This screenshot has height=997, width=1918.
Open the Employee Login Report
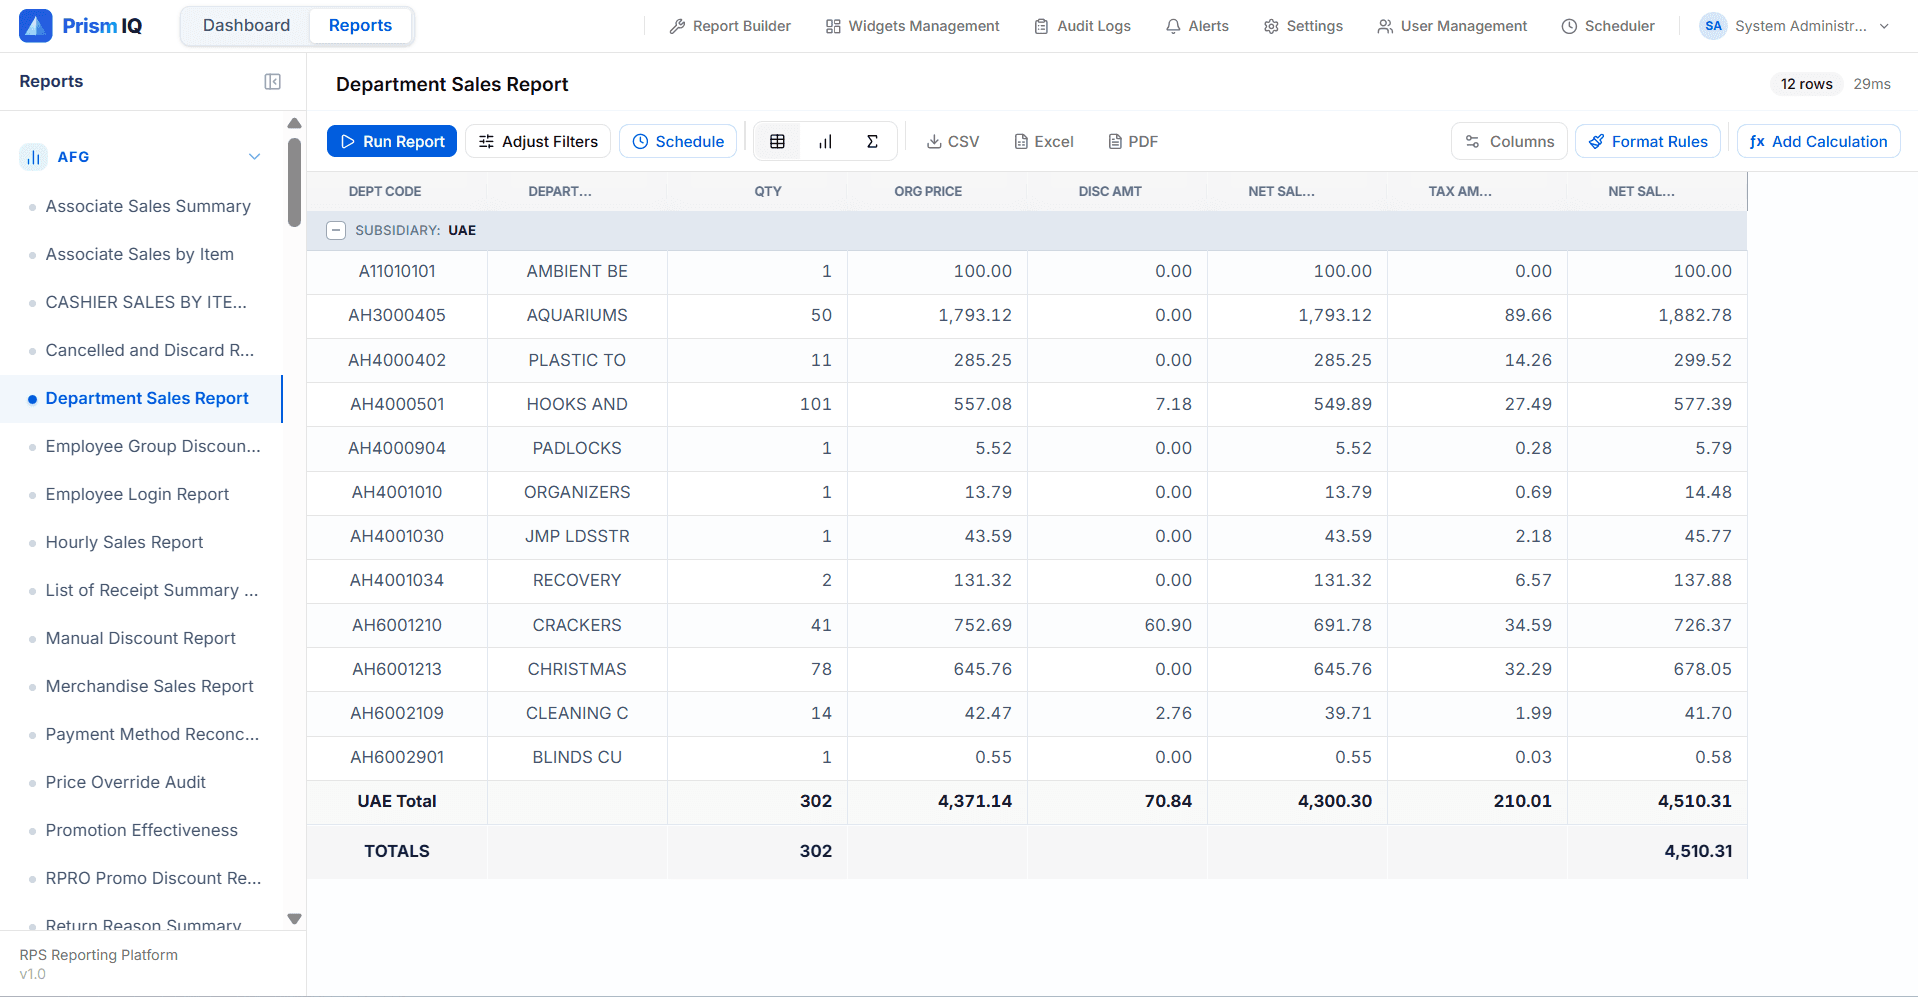coord(137,494)
